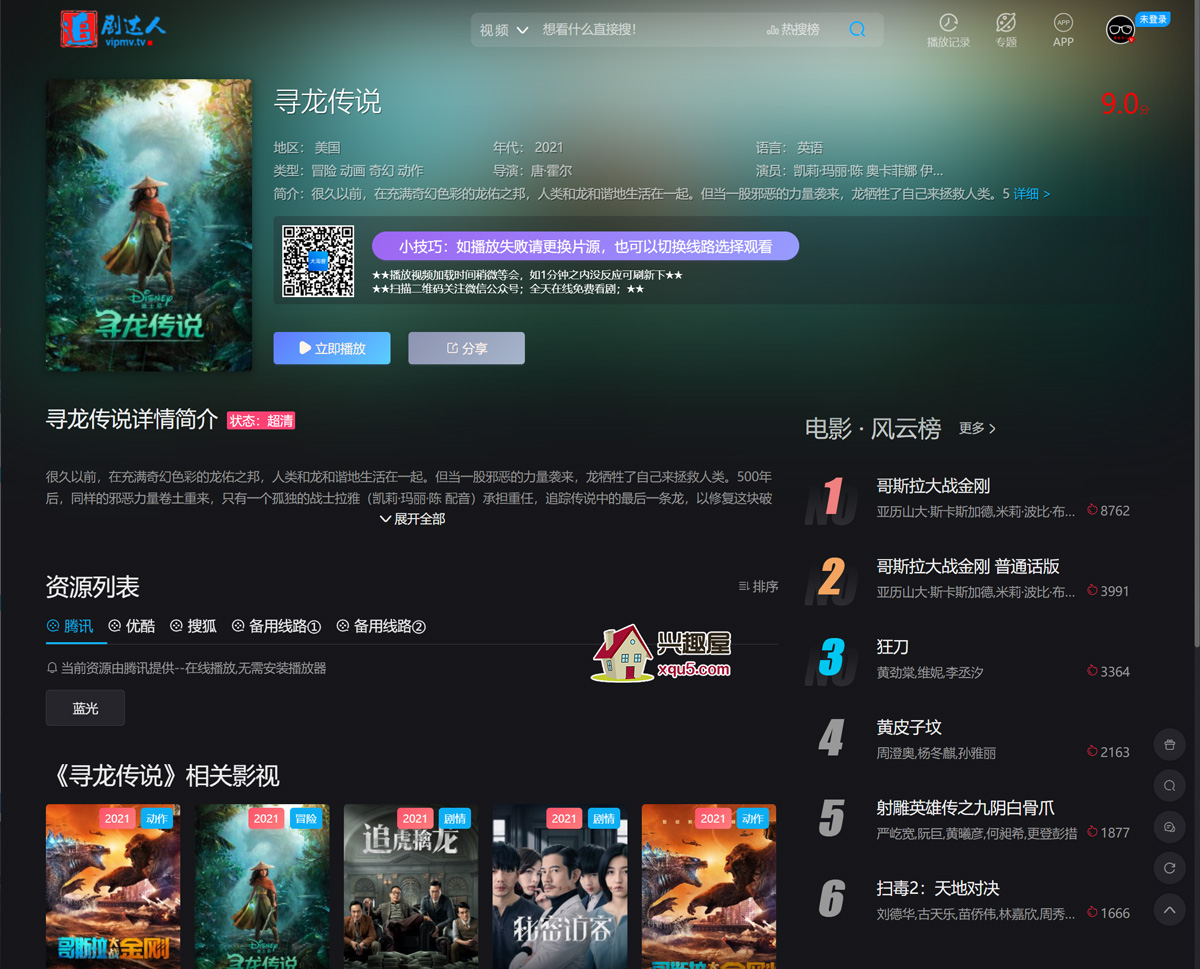Open the 详细 details link in the synopsis
Image resolution: width=1200 pixels, height=969 pixels.
coord(1031,194)
